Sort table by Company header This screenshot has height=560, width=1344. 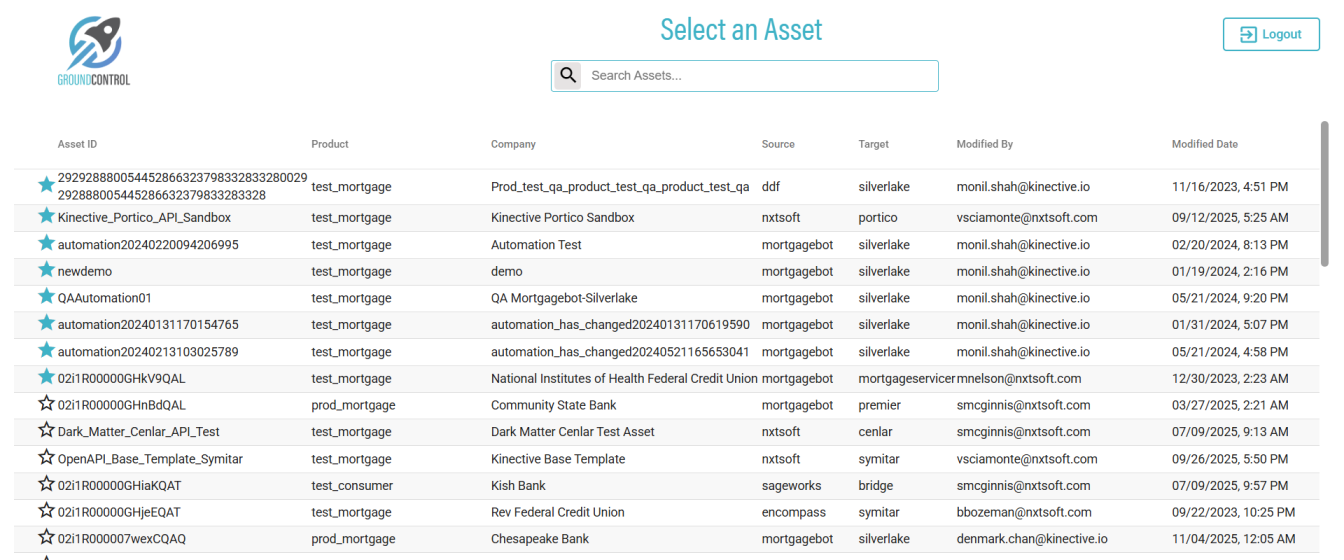pos(513,144)
